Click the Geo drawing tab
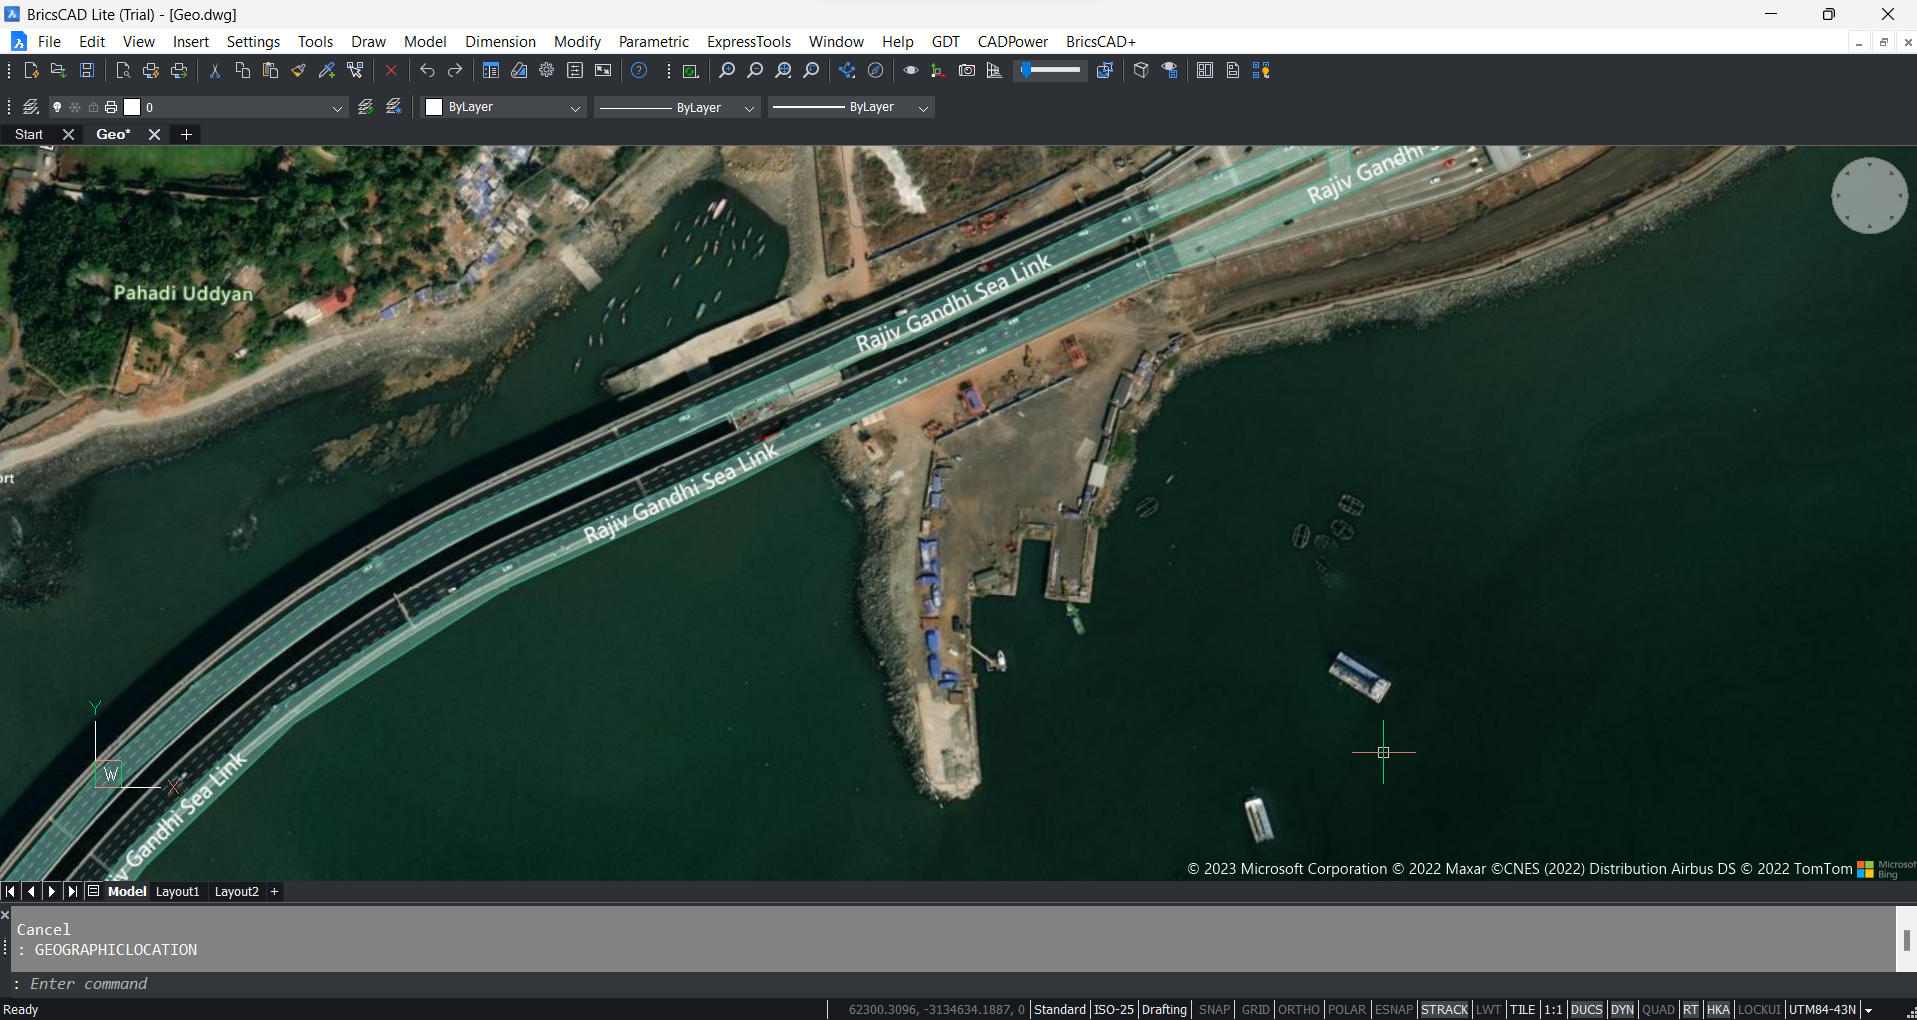Screen dimensions: 1917x1020 pos(111,133)
